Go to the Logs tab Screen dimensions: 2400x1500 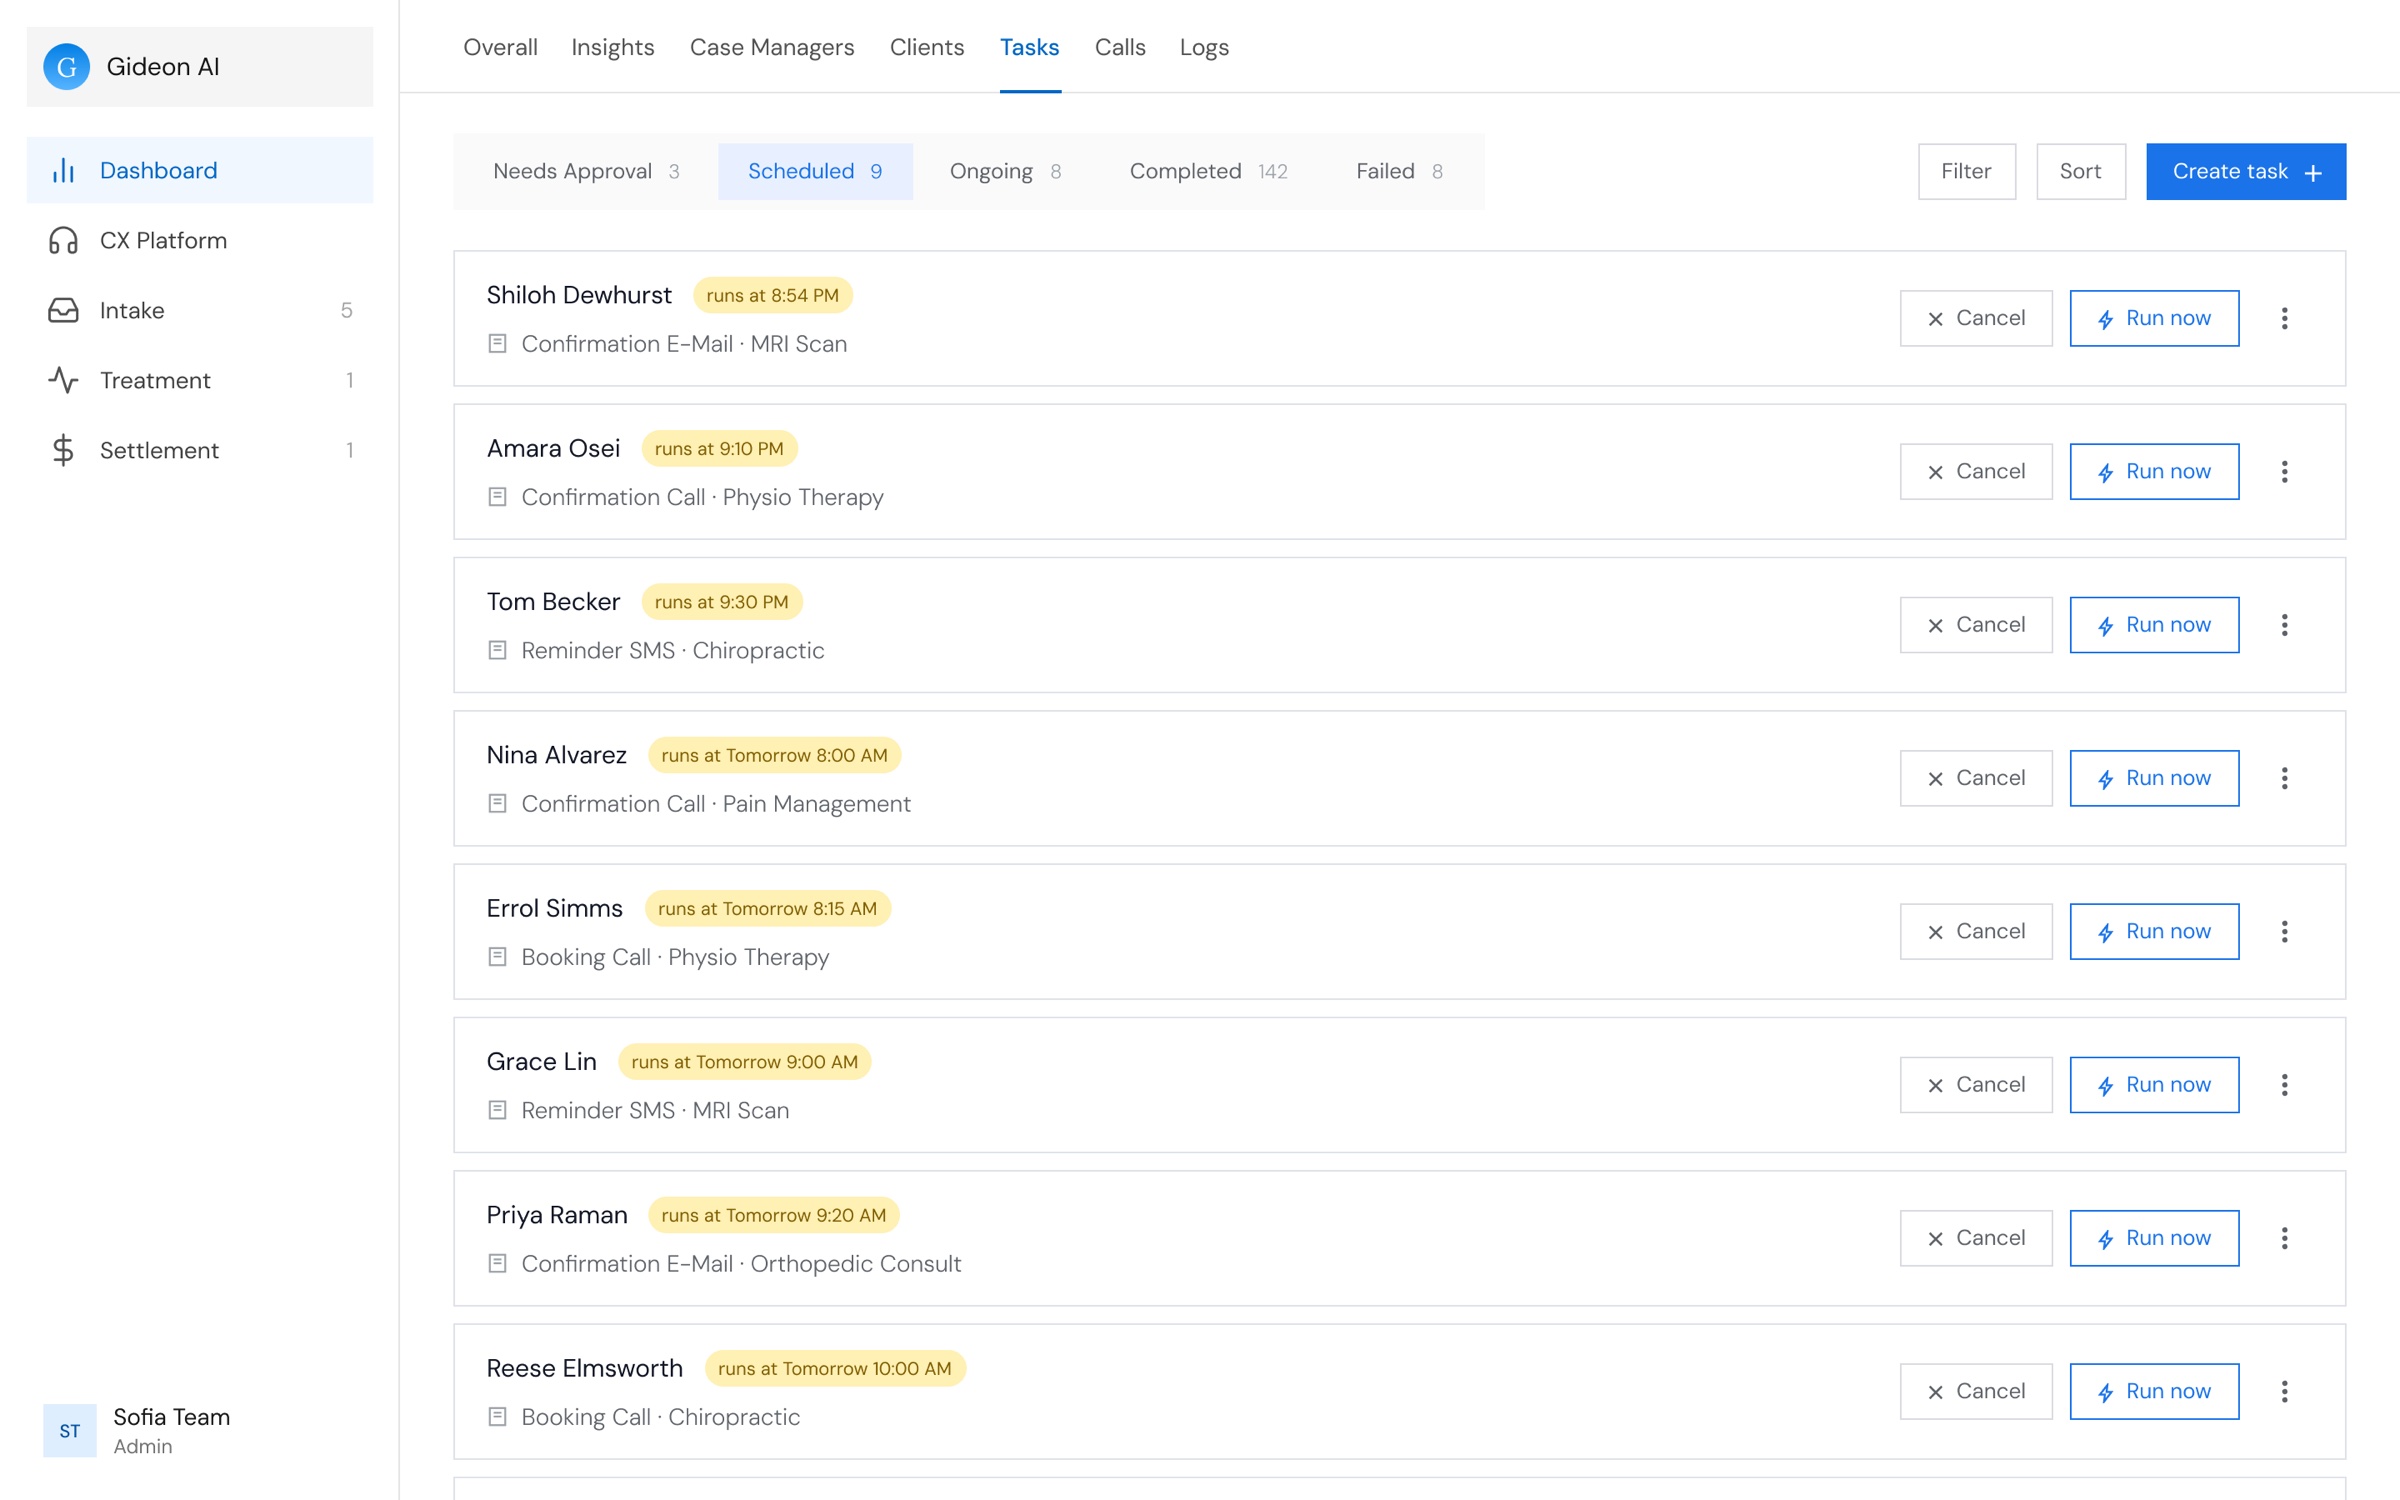(x=1204, y=47)
